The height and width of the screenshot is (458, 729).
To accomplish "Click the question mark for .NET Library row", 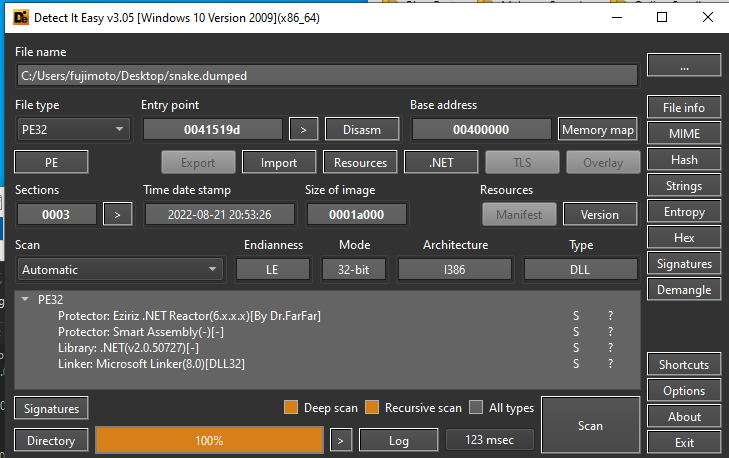I will [610, 348].
